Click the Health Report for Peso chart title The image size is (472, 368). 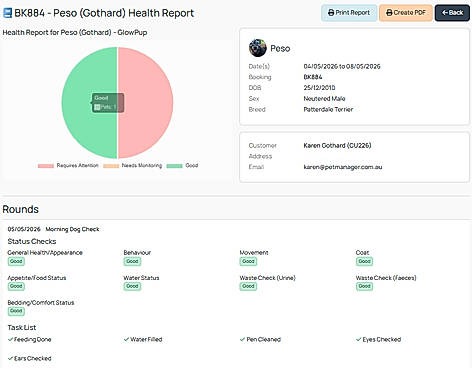click(75, 33)
